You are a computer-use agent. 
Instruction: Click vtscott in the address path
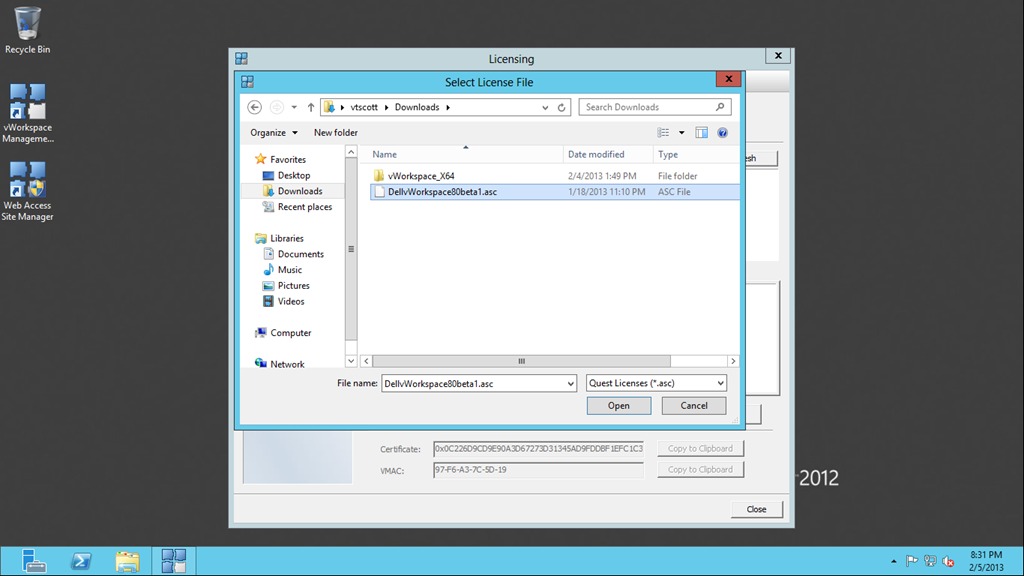(x=364, y=107)
